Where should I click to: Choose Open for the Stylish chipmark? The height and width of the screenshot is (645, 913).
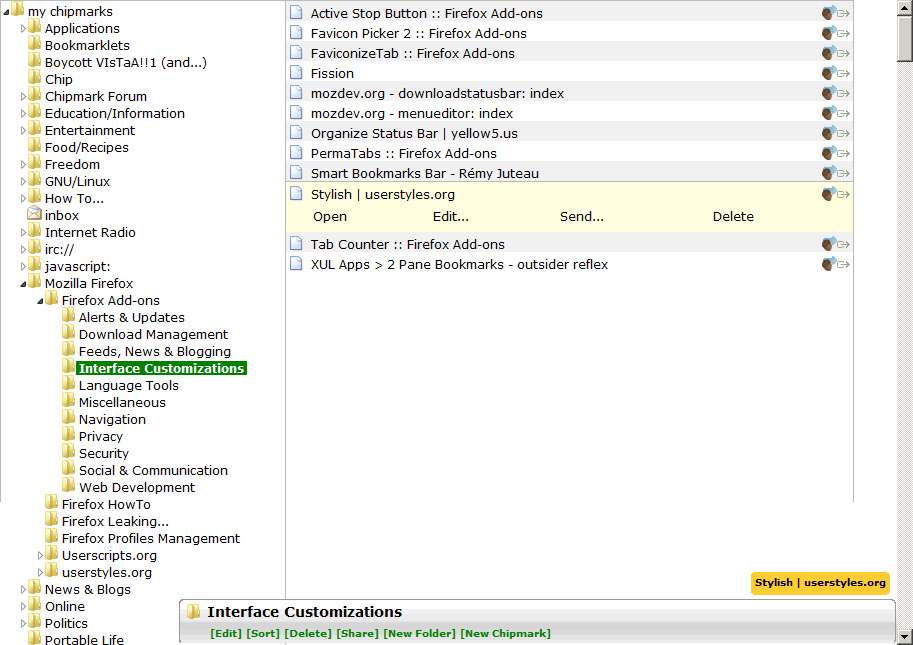click(330, 217)
